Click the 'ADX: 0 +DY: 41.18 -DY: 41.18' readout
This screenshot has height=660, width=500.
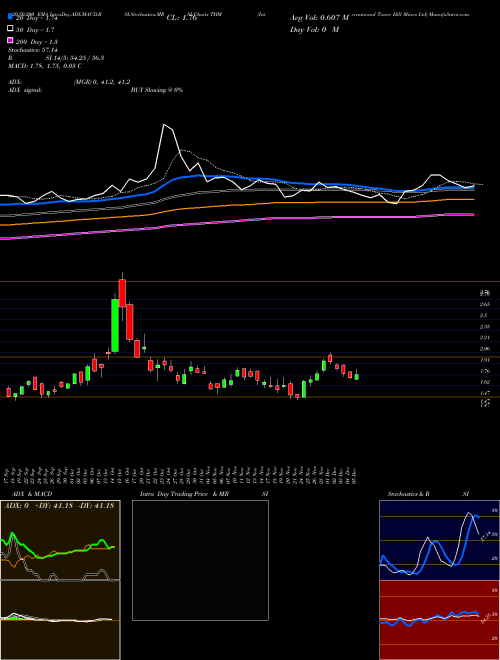(x=59, y=506)
